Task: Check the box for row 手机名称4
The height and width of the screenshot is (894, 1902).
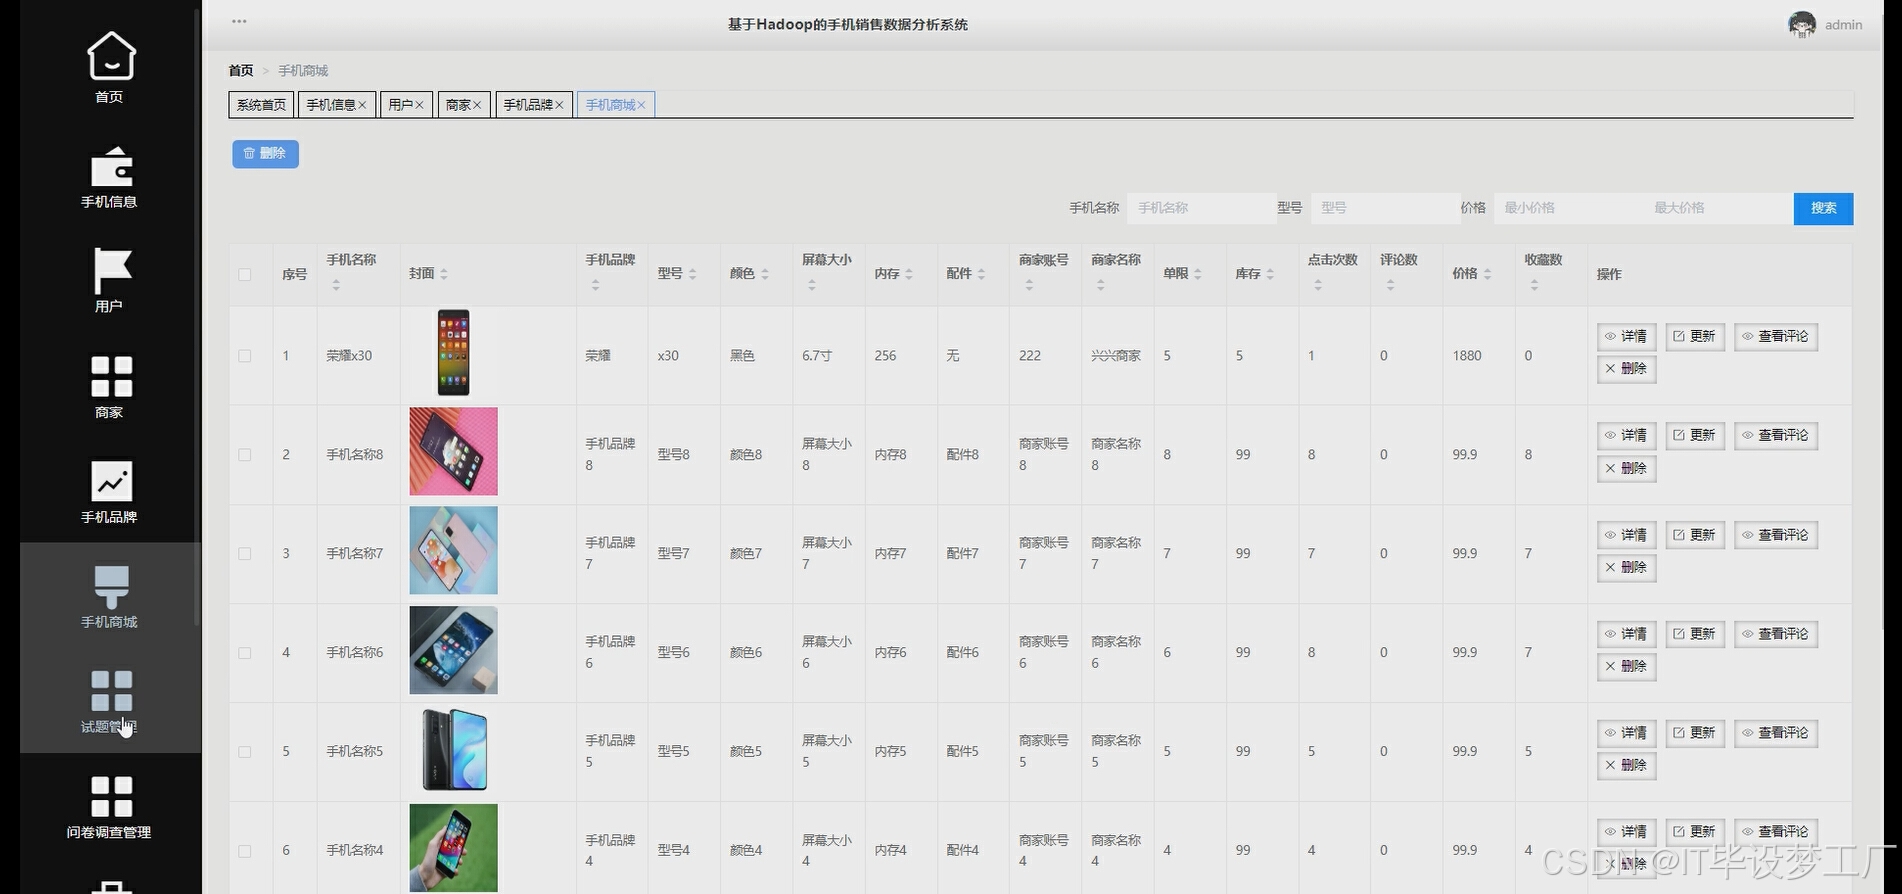Action: (x=245, y=851)
